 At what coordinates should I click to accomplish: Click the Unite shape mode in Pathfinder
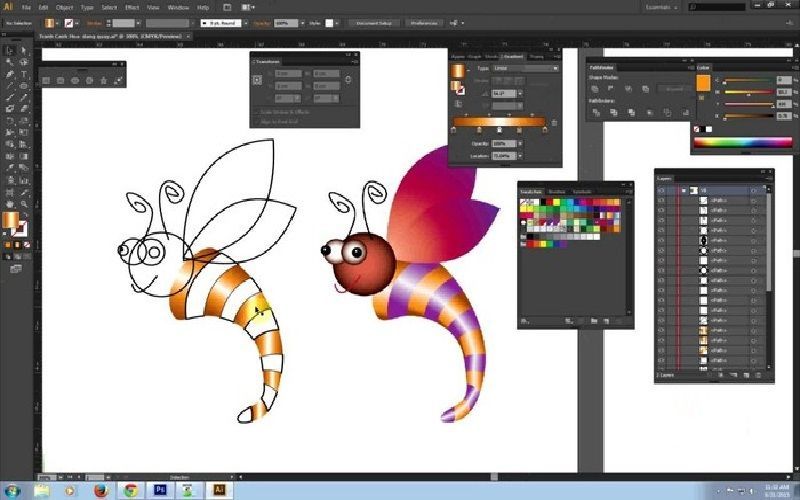click(594, 87)
